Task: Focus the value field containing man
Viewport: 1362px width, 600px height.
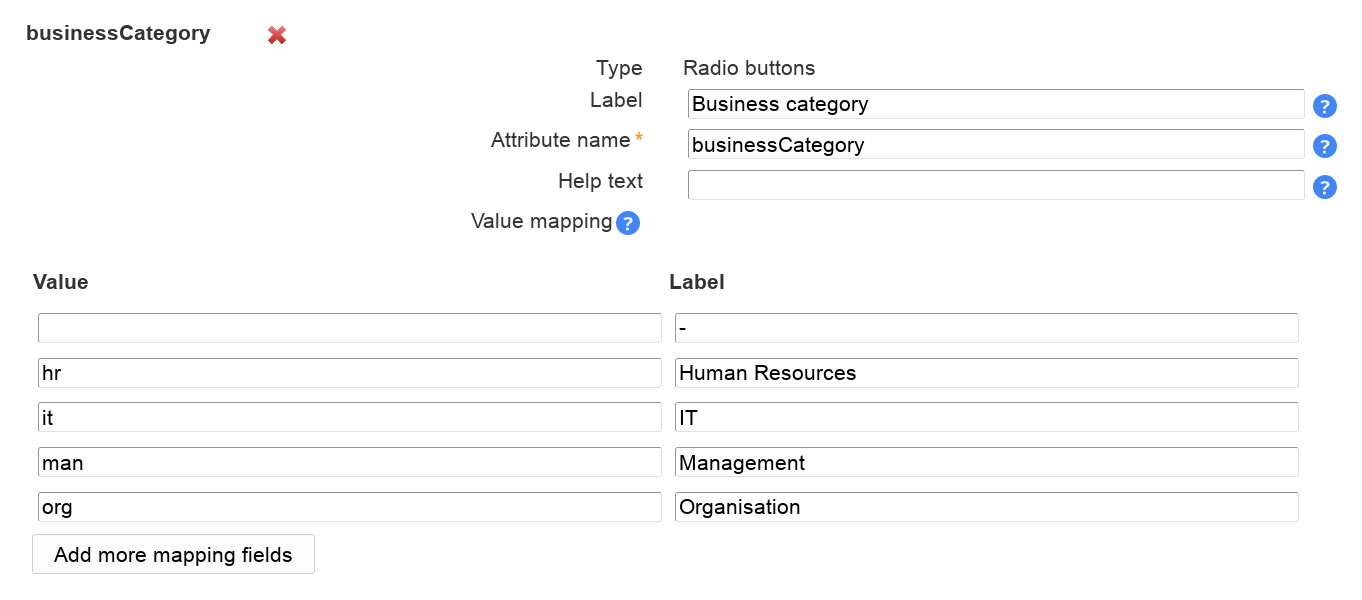Action: [x=349, y=462]
